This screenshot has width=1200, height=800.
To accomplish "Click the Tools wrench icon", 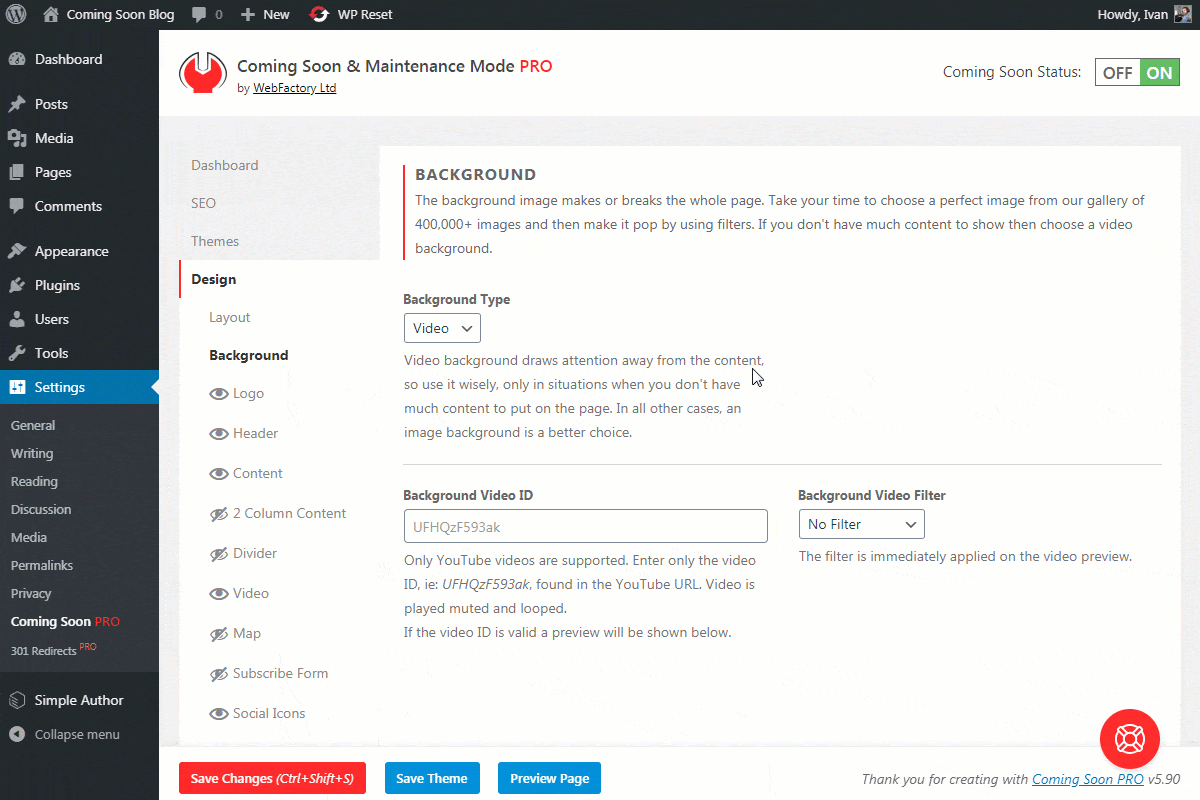I will (x=17, y=353).
